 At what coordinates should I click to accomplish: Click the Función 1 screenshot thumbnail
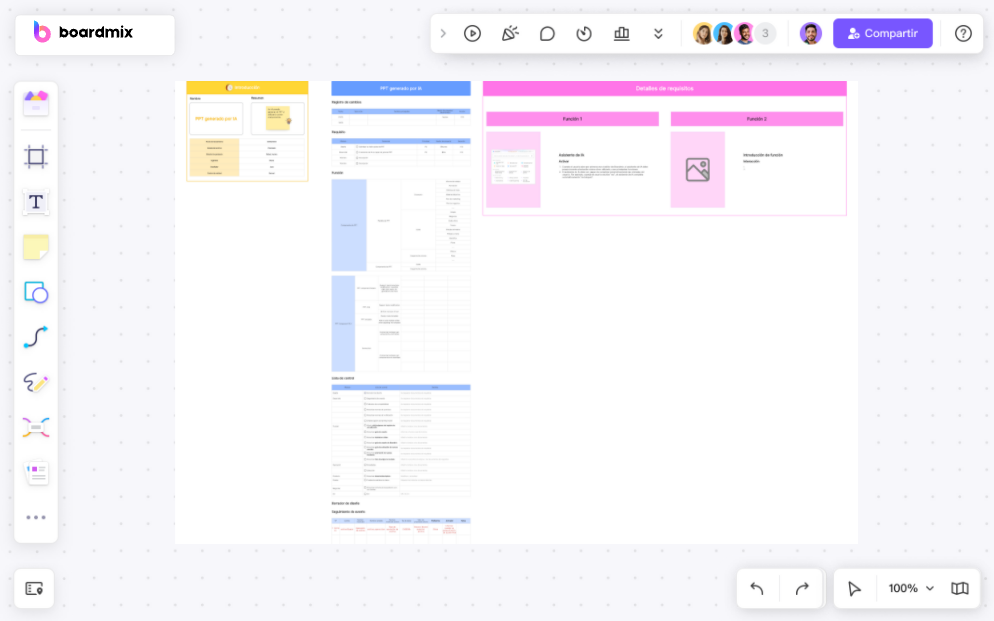[x=513, y=167]
